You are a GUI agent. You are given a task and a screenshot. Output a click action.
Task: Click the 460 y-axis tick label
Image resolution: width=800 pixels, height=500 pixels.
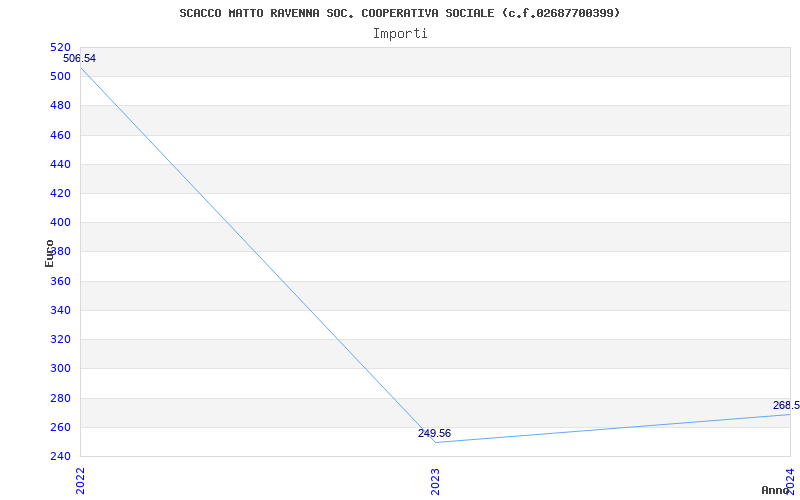(60, 135)
